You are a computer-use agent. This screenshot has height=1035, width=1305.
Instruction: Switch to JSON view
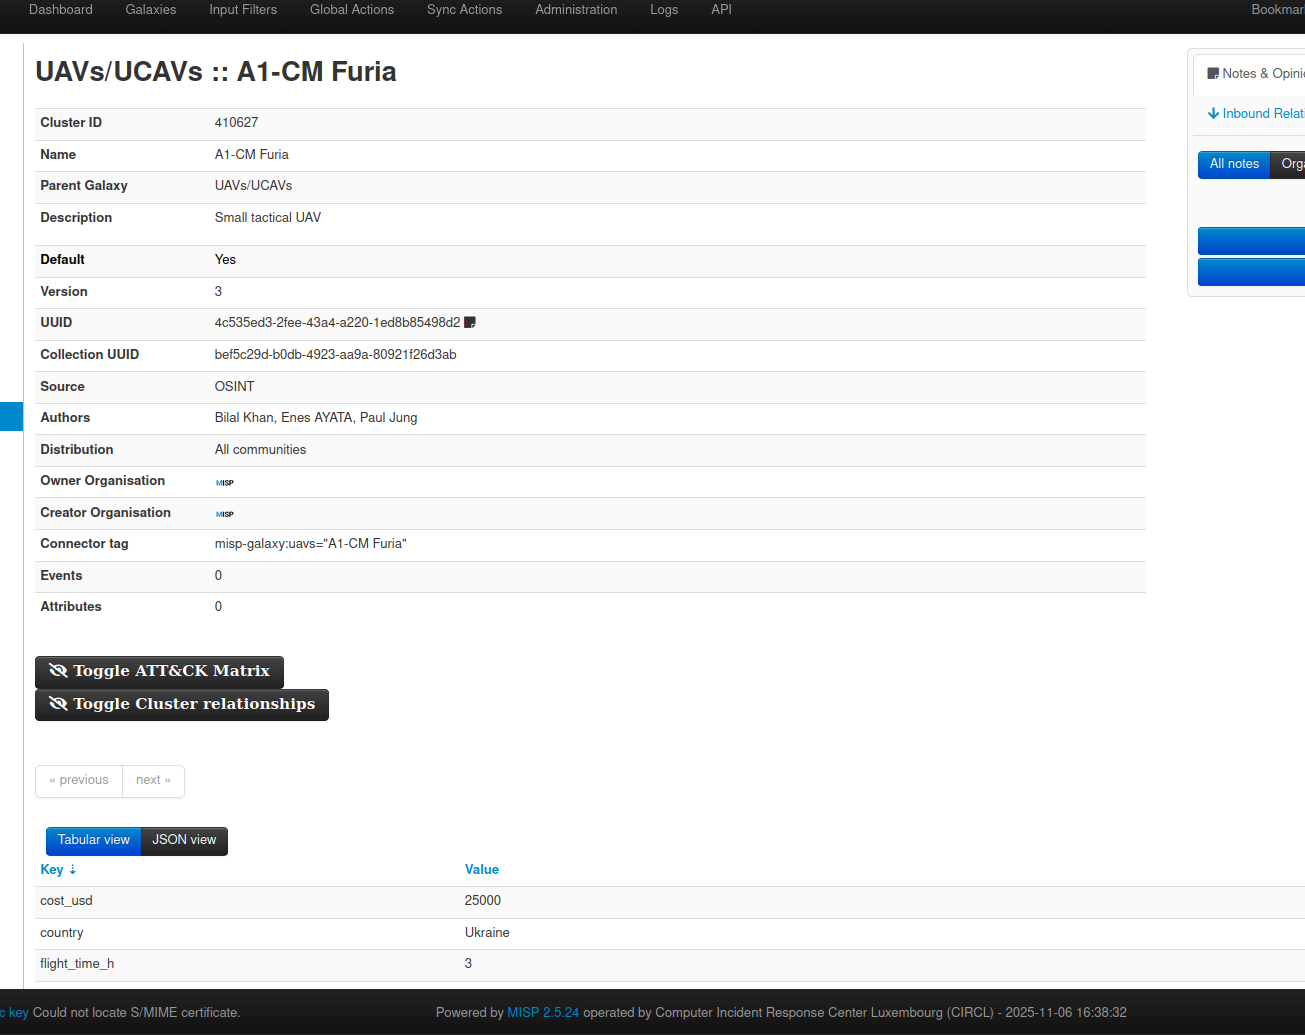coord(184,841)
